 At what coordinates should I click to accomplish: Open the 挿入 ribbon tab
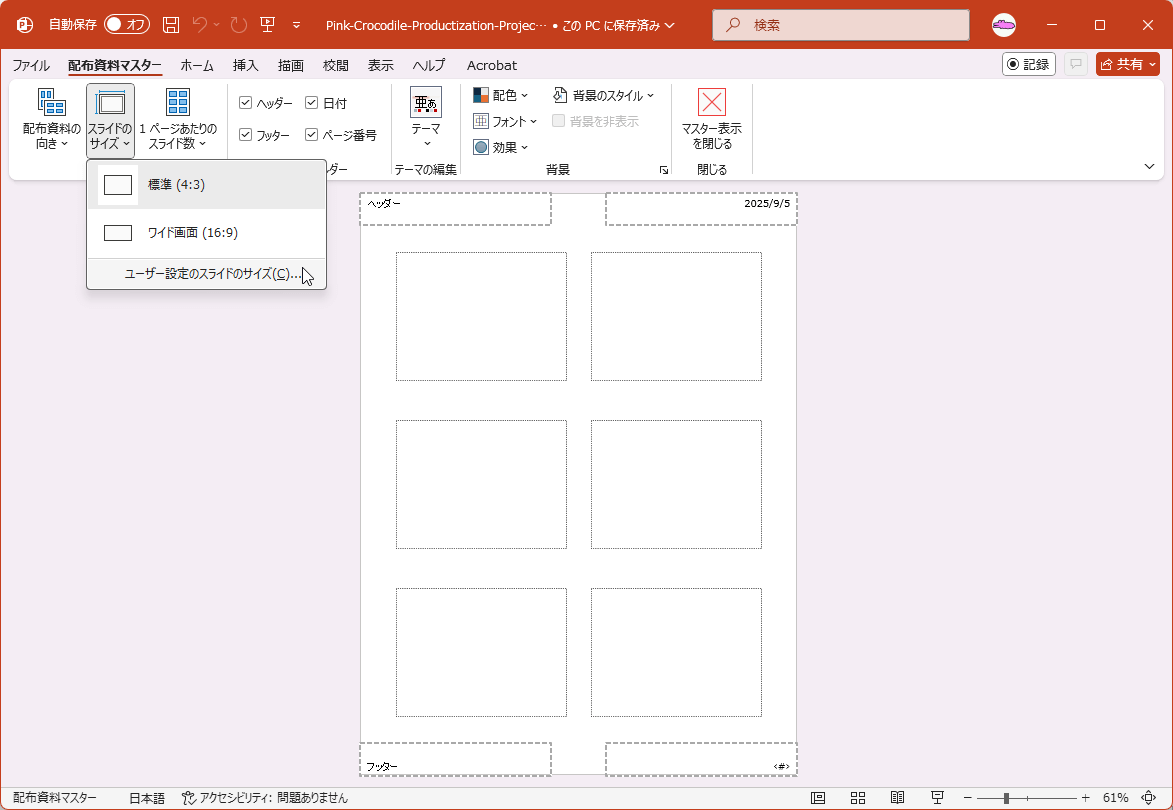pos(245,65)
